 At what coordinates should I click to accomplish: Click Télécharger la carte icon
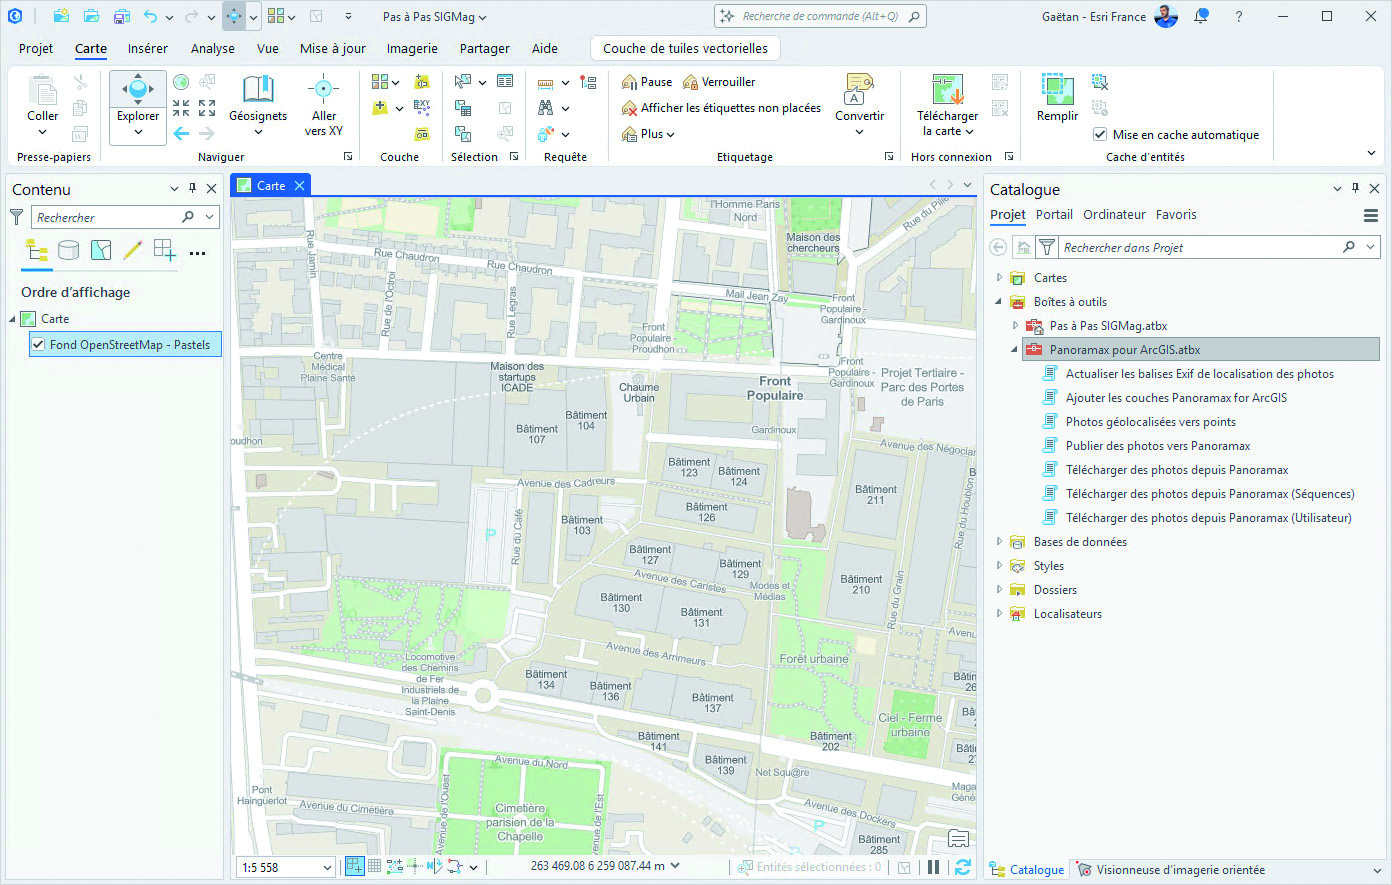(x=947, y=89)
